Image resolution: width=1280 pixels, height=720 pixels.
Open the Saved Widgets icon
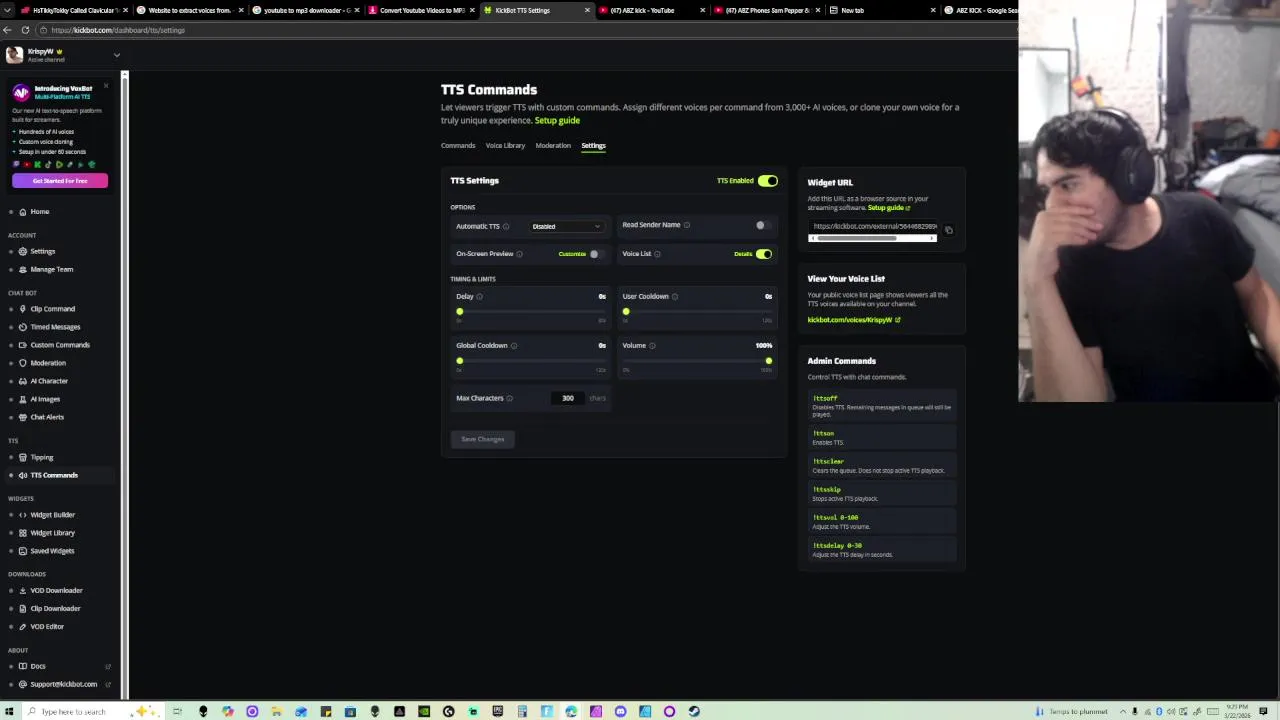(x=23, y=551)
